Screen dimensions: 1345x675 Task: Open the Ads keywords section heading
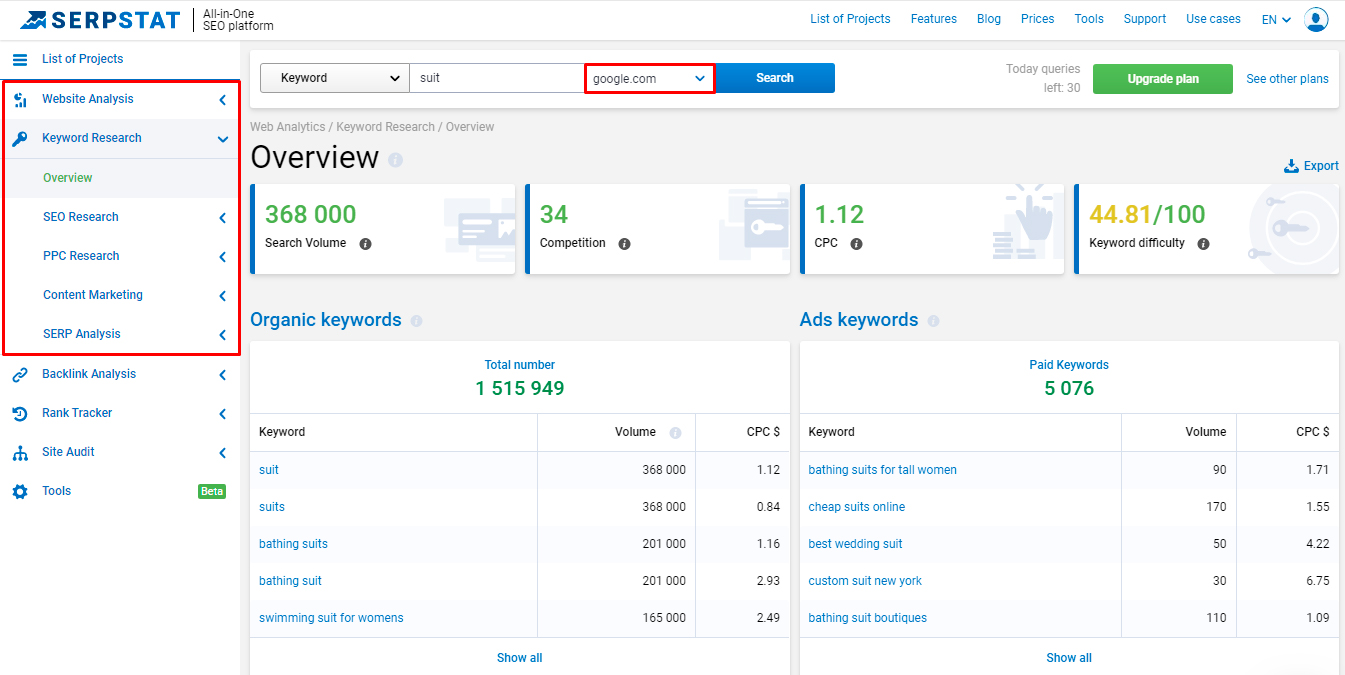pyautogui.click(x=859, y=320)
